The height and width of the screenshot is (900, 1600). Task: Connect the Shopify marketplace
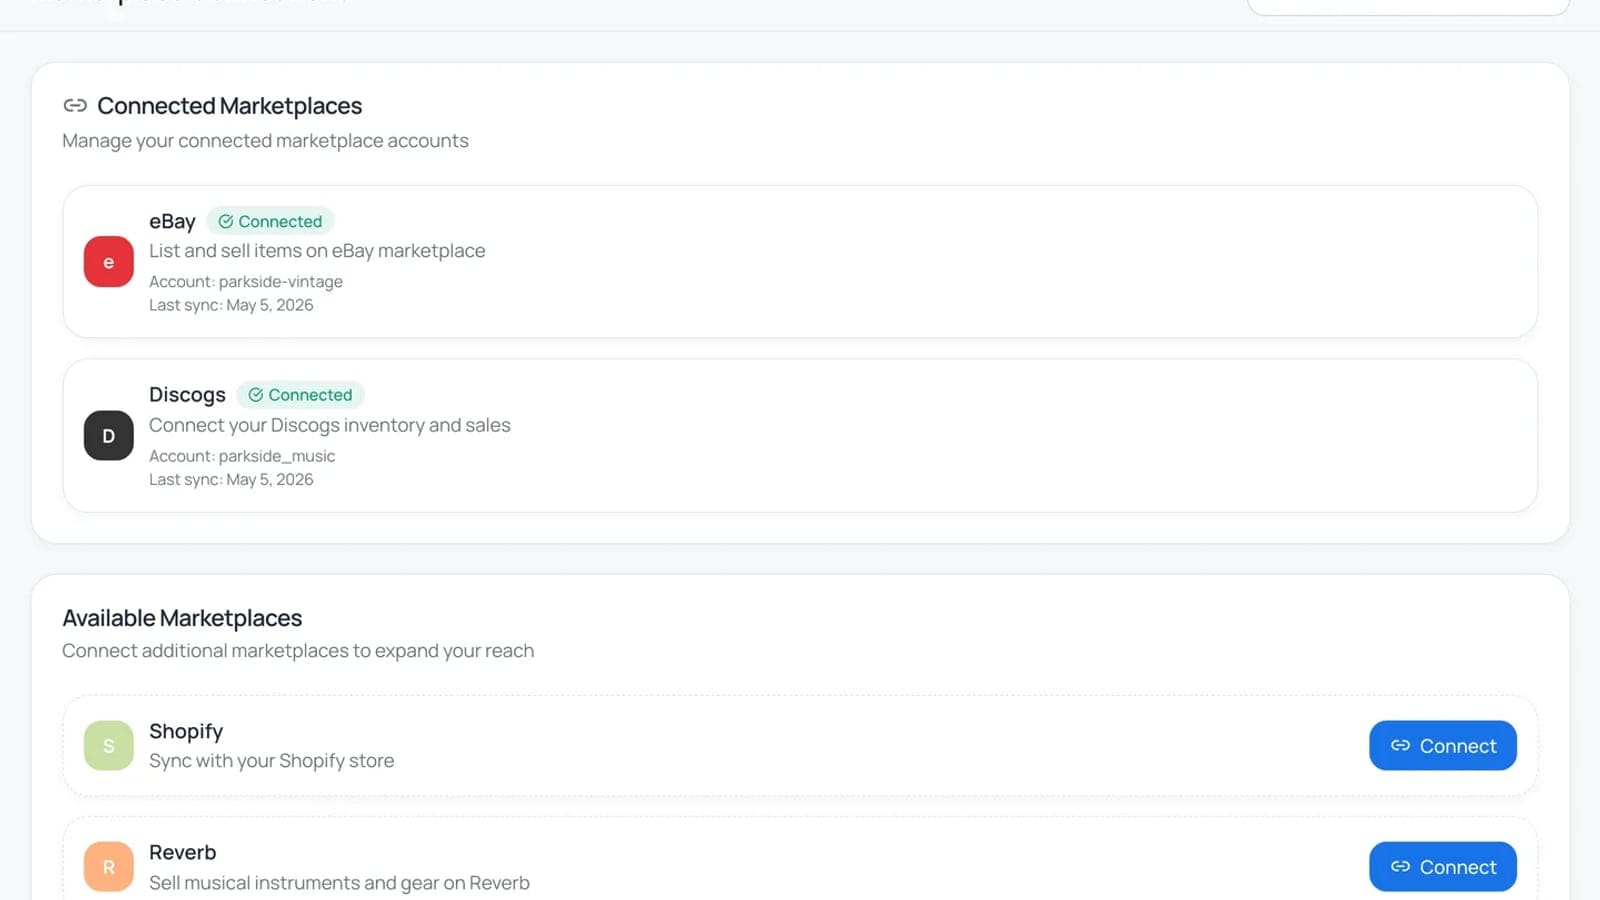click(1443, 746)
